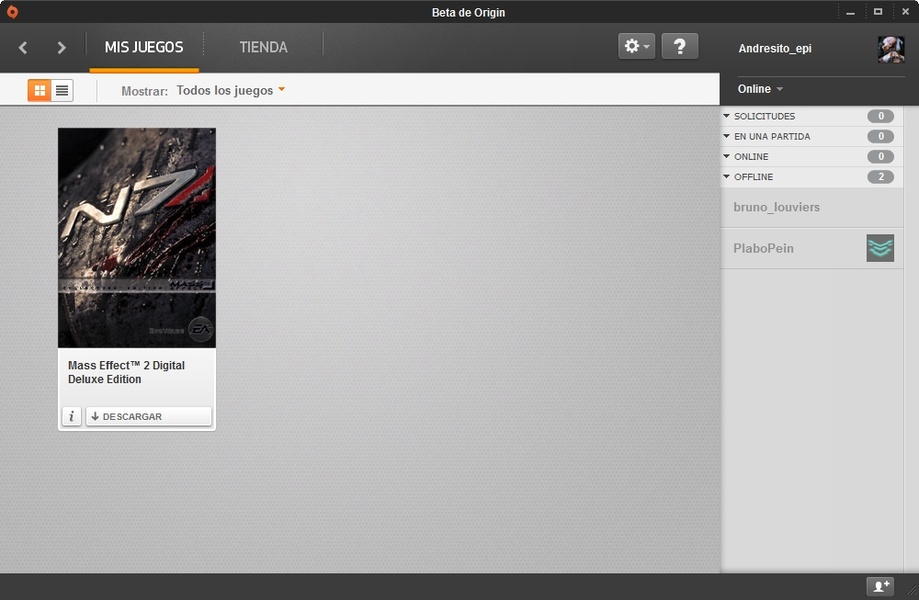The image size is (919, 600).
Task: Open the Todos los juegos filter dropdown
Action: click(x=231, y=90)
